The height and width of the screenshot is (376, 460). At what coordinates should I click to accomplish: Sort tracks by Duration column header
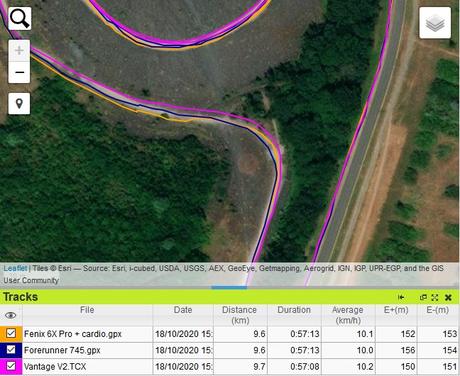tap(294, 315)
